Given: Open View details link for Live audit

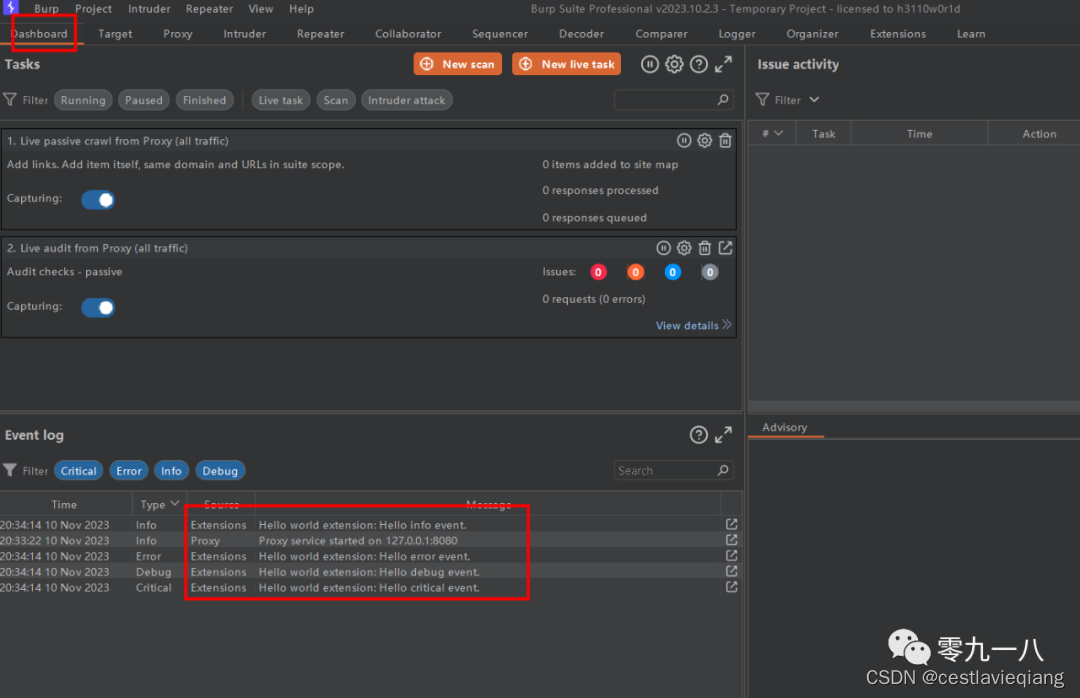Looking at the screenshot, I should [x=693, y=325].
